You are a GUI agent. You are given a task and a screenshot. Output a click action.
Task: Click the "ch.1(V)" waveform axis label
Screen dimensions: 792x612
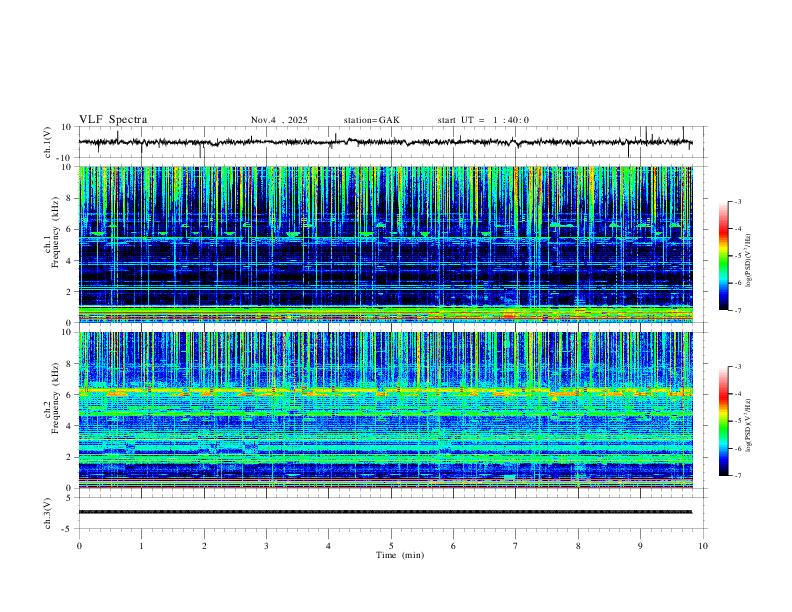point(49,142)
